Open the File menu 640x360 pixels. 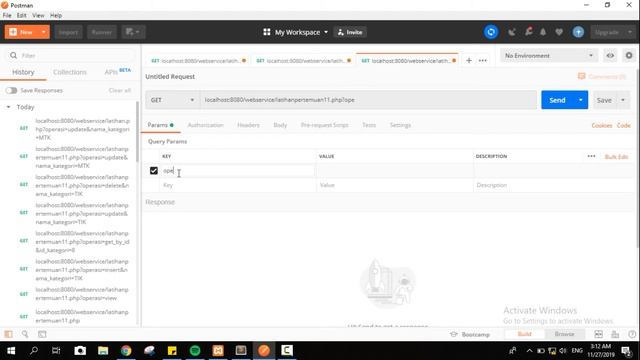[7, 16]
